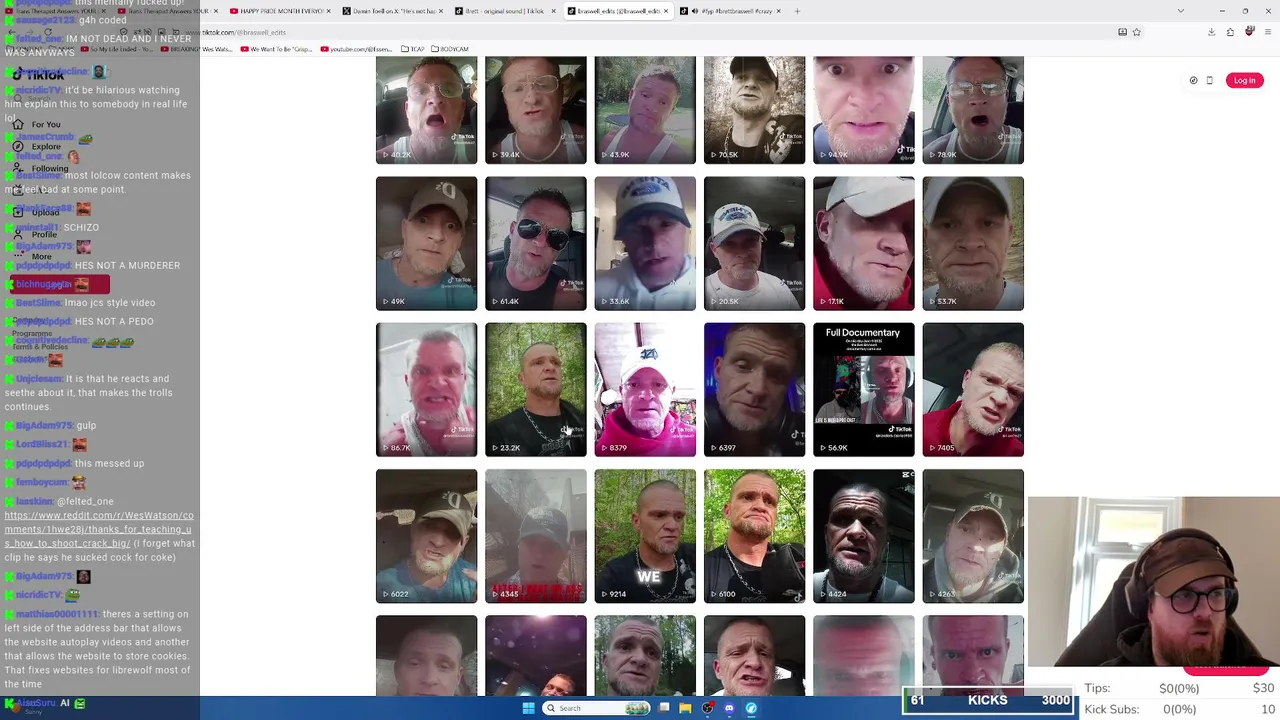Open a new browser tab
Image resolution: width=1280 pixels, height=720 pixels.
pos(797,11)
